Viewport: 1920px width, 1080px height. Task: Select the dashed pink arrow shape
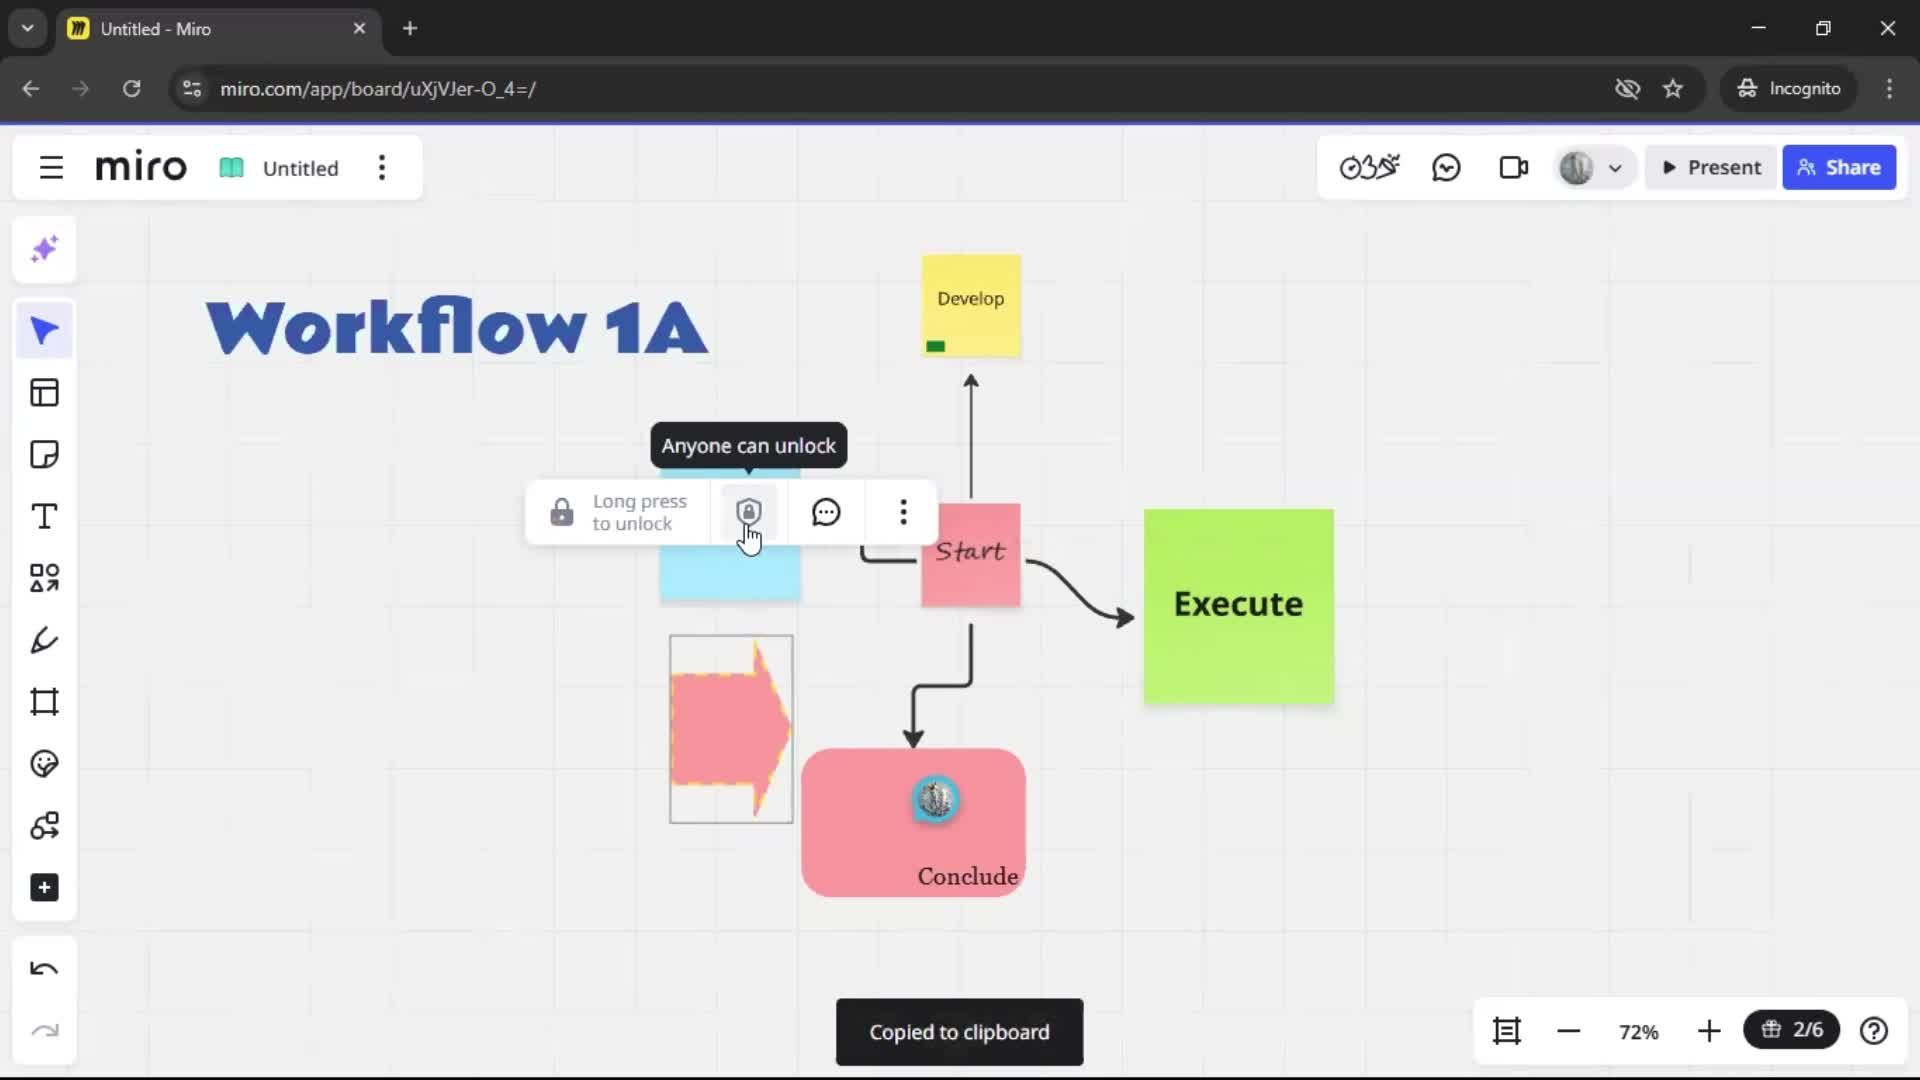pyautogui.click(x=731, y=729)
